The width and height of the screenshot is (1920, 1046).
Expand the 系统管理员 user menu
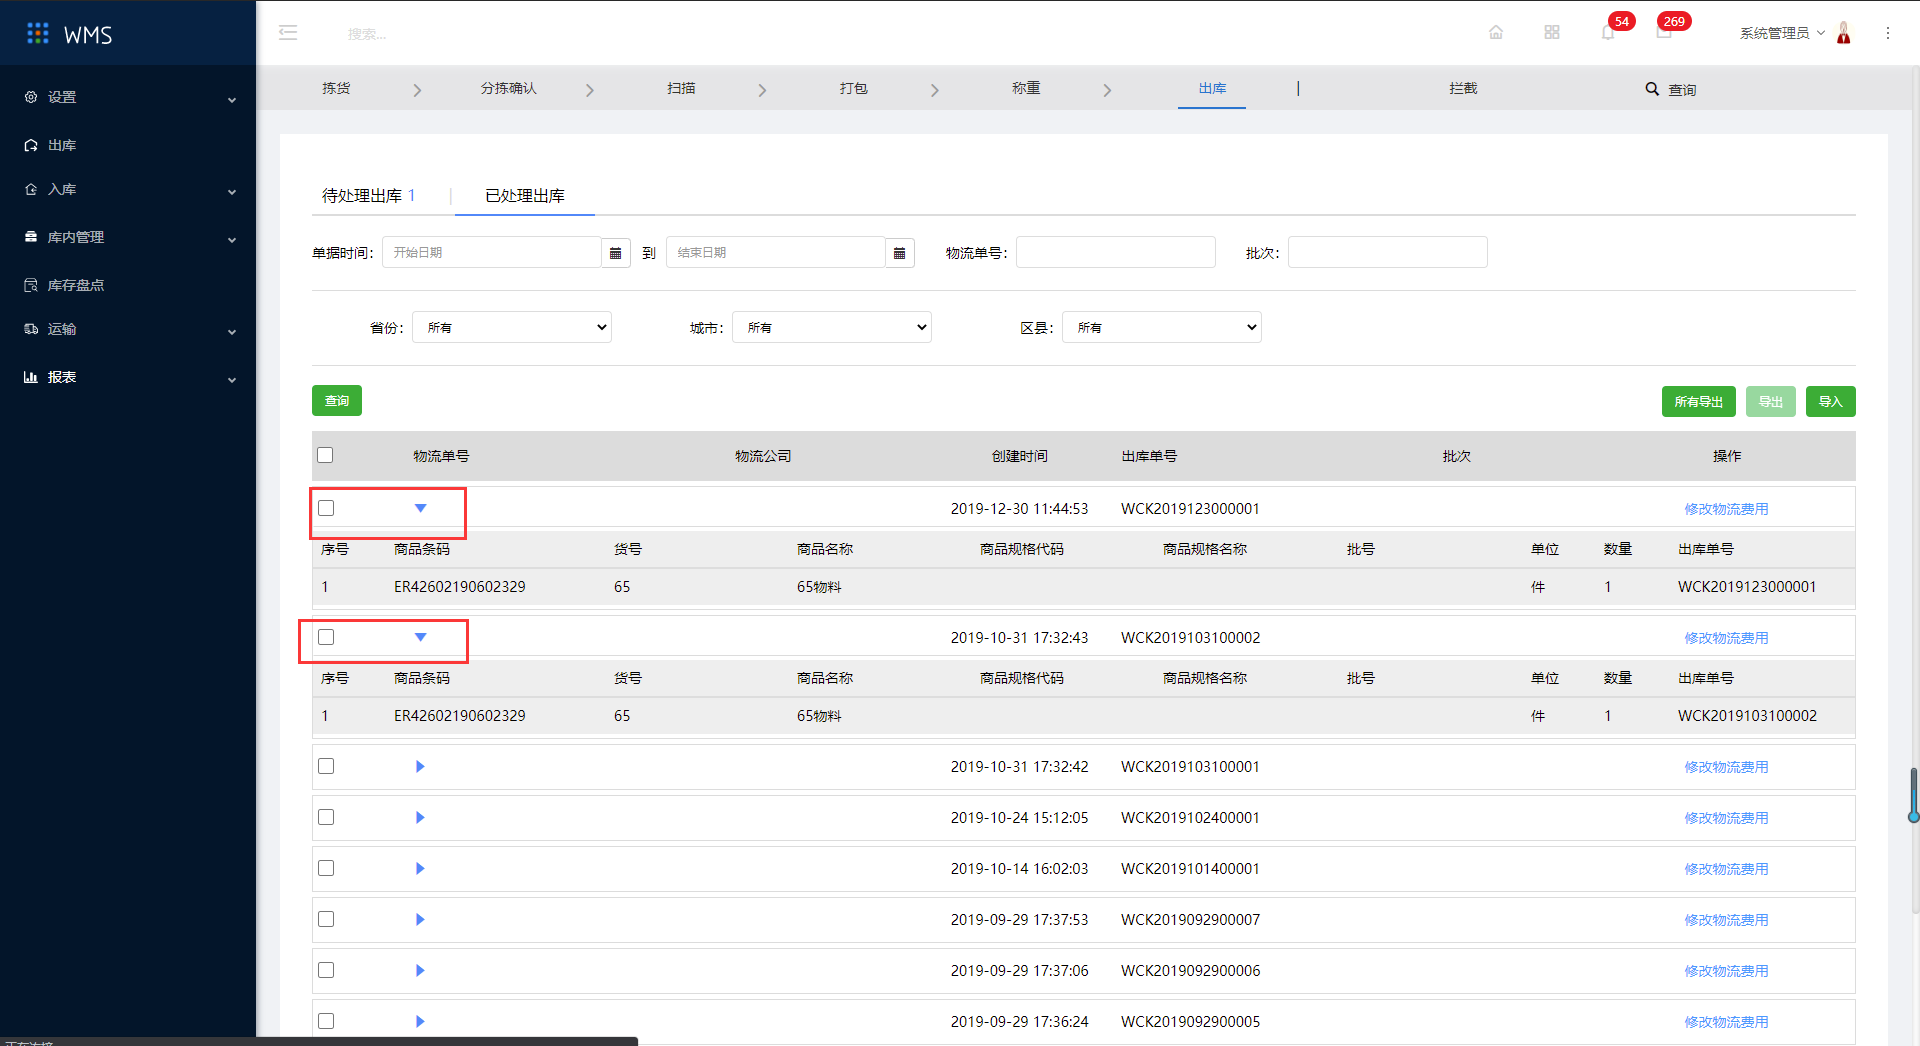1782,33
